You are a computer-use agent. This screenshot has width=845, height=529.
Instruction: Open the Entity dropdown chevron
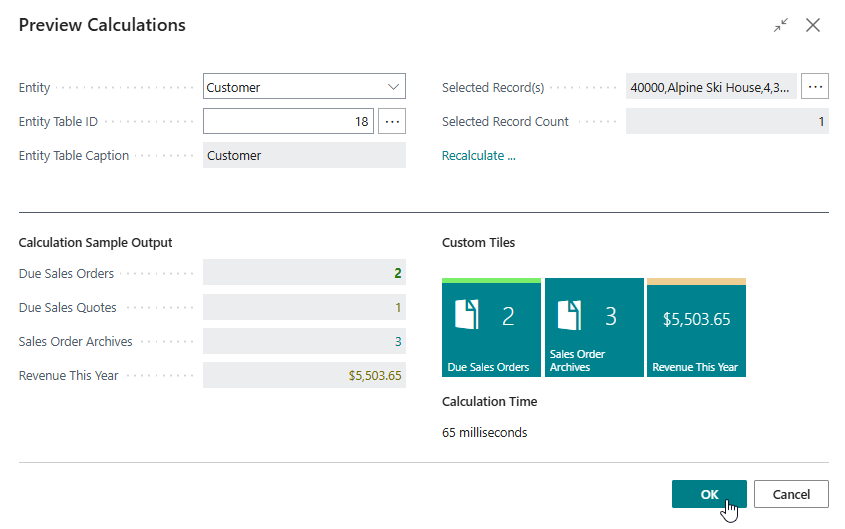[393, 87]
